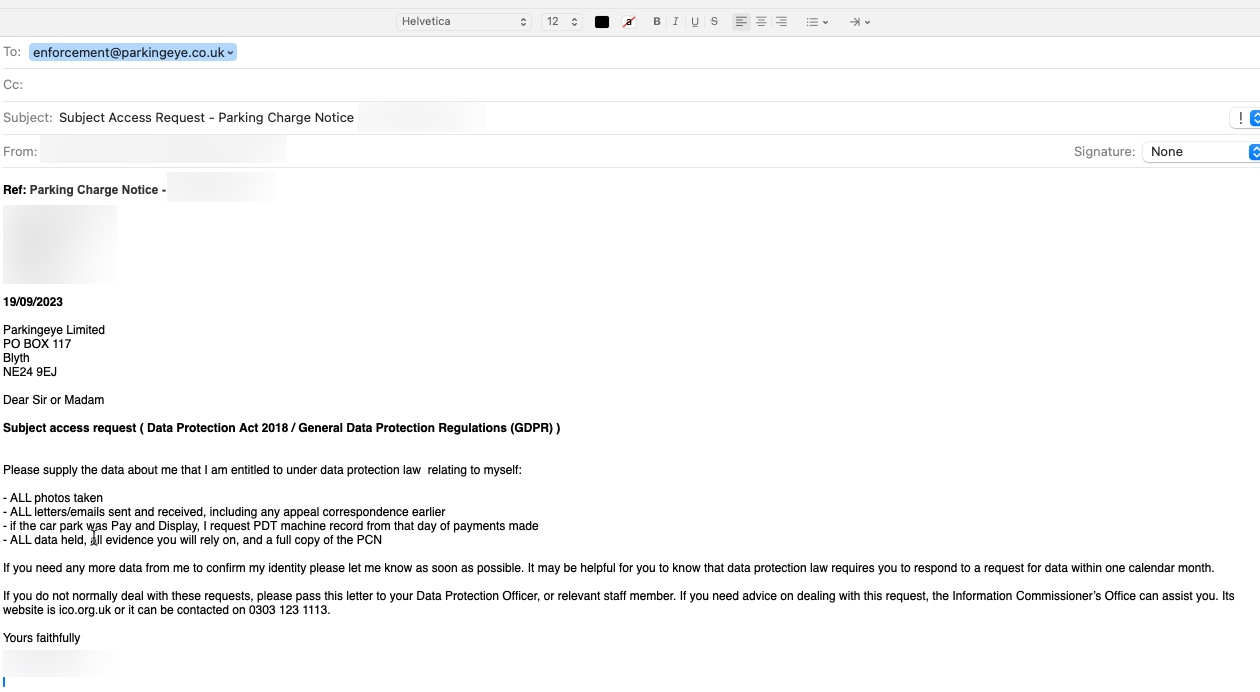
Task: Click the 'Ref: Parking Charge Notice' line
Action: click(x=84, y=190)
